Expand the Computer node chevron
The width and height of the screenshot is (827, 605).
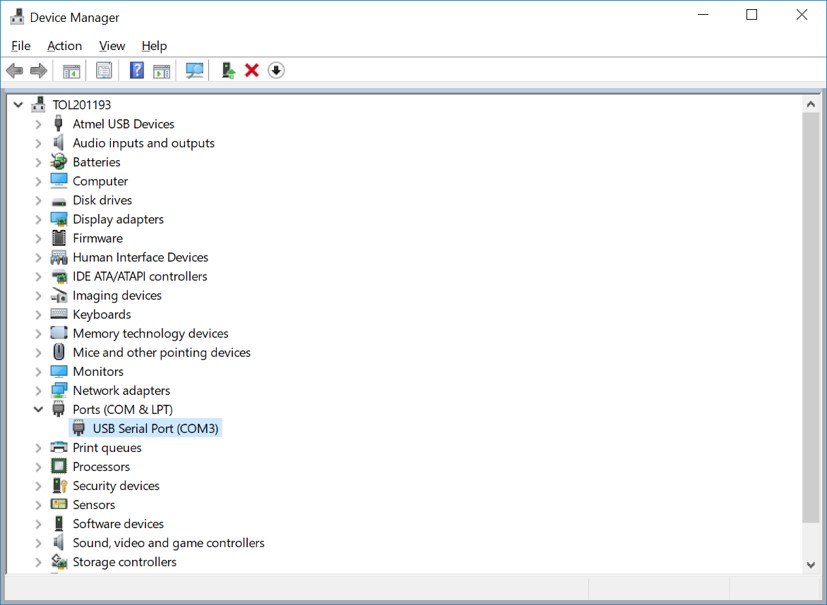pos(38,181)
